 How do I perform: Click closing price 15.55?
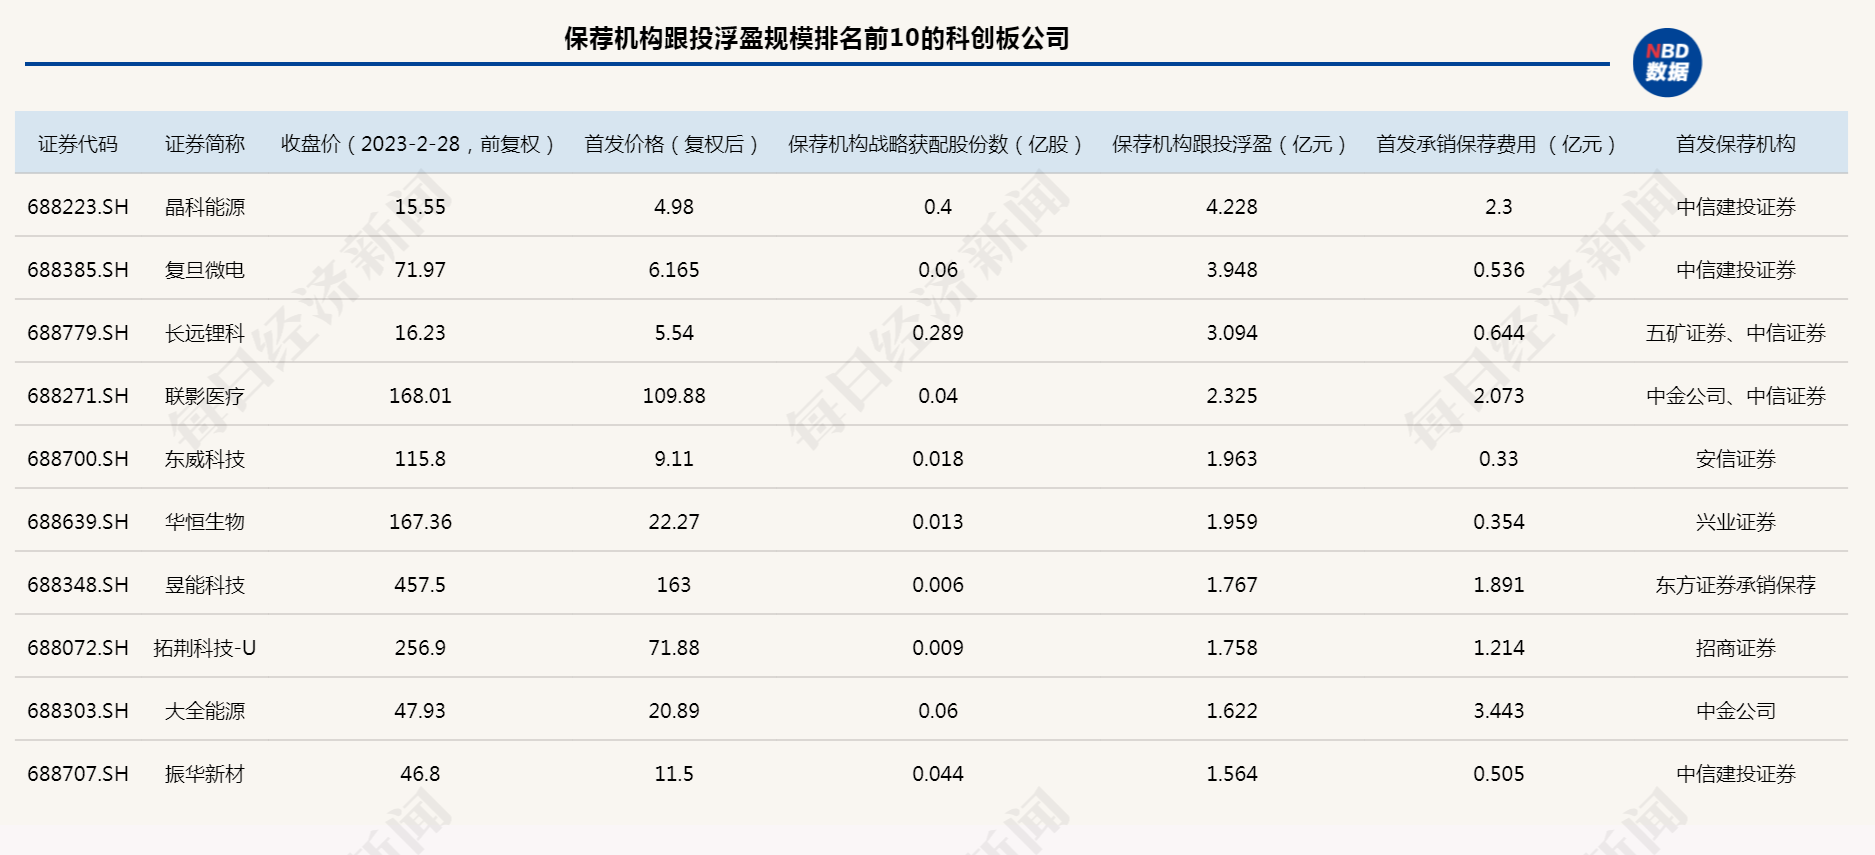420,207
